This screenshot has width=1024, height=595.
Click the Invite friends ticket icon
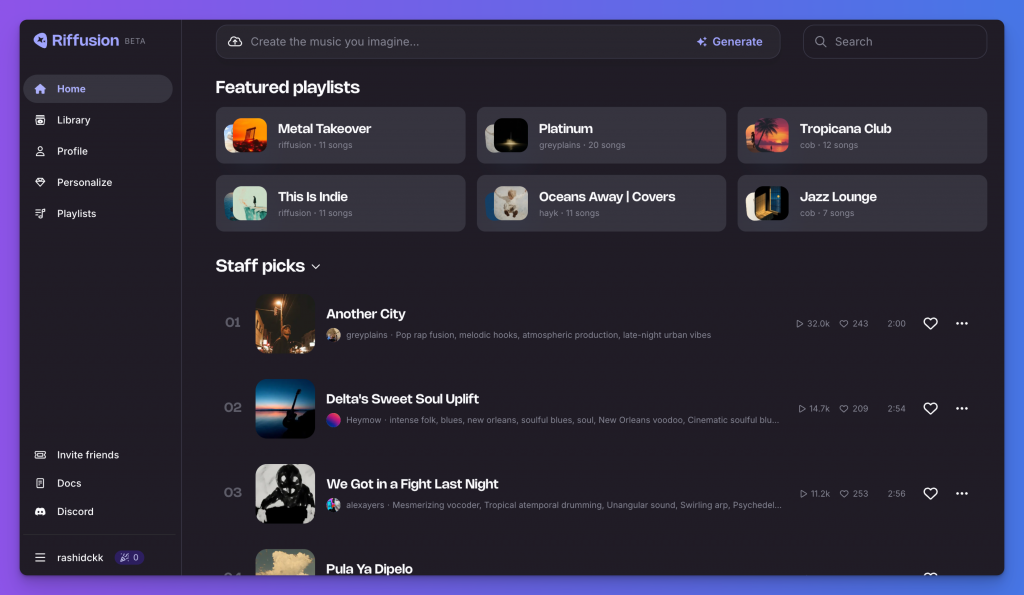point(40,455)
